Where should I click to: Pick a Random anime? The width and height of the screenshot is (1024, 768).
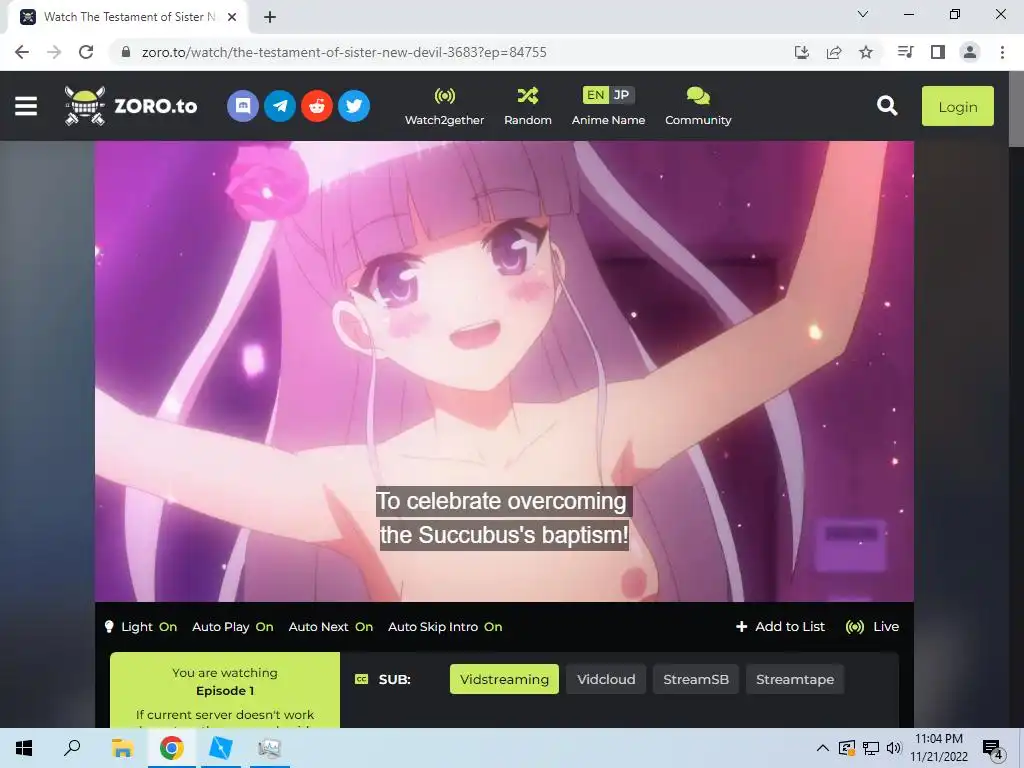[528, 106]
